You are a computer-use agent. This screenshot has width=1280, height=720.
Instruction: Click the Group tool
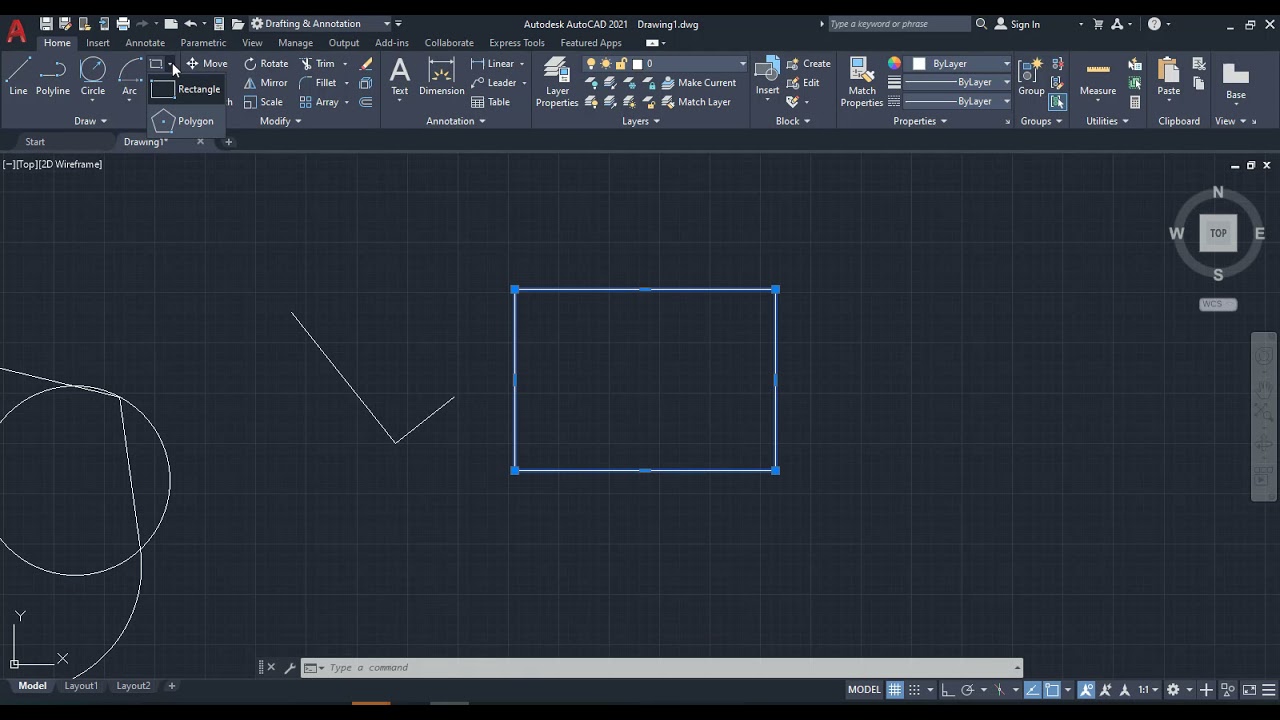[x=1031, y=77]
